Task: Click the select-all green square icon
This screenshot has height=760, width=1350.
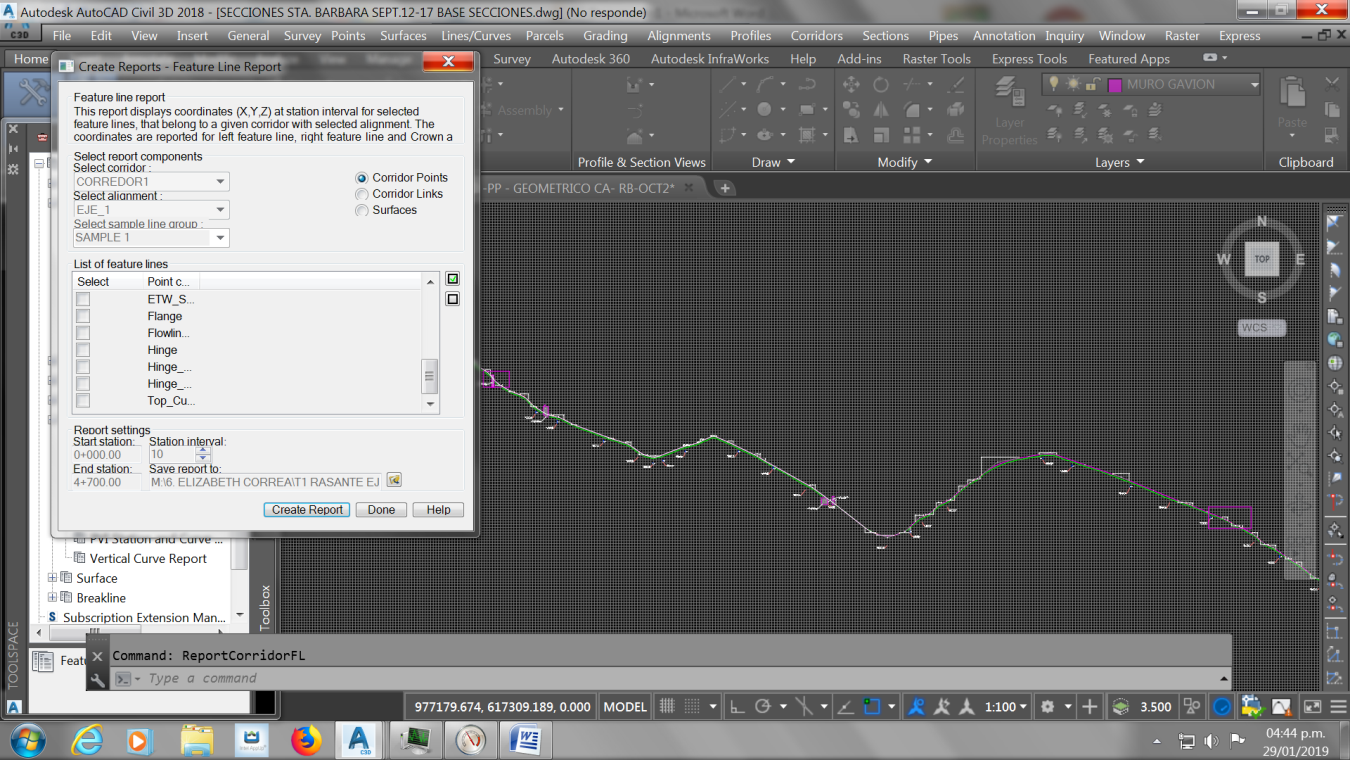Action: tap(453, 280)
